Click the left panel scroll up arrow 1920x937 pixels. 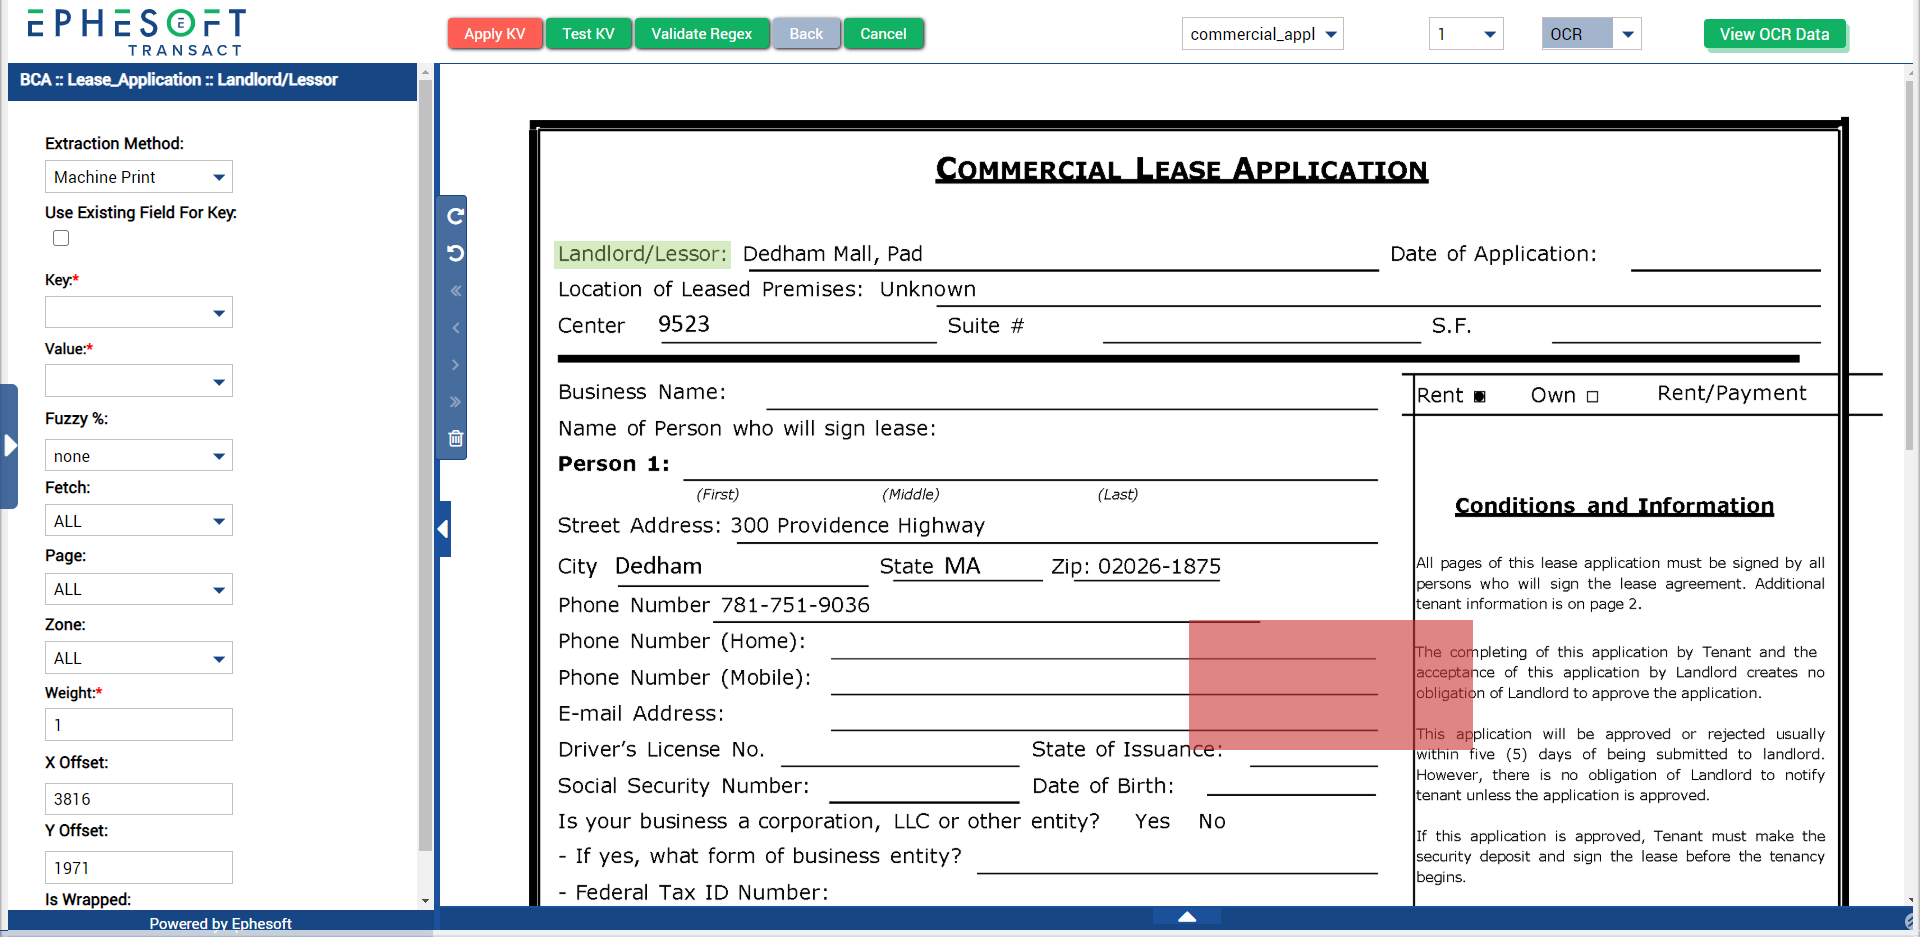[x=425, y=72]
